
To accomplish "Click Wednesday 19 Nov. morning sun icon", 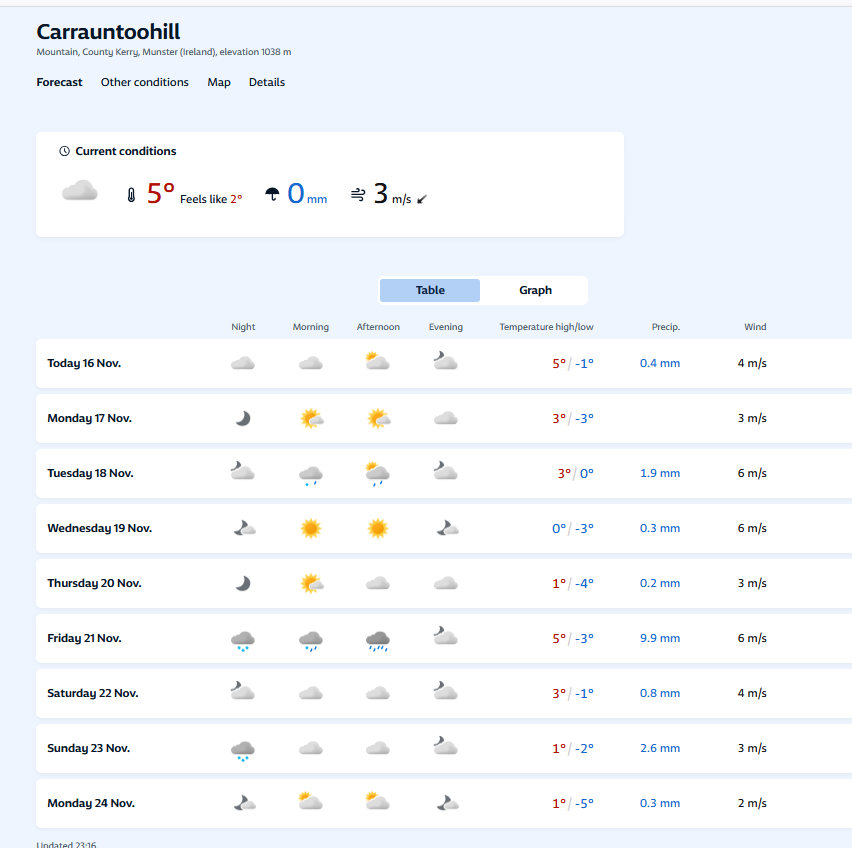I will (311, 528).
